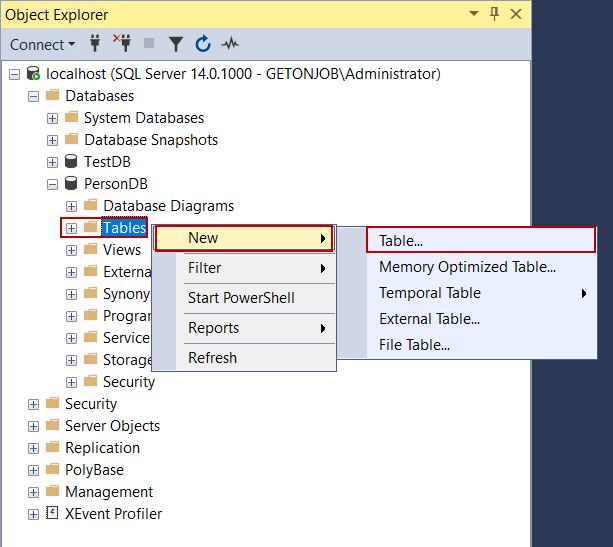This screenshot has height=547, width=613.
Task: Click the XEvent Profiler icon
Action: point(53,514)
